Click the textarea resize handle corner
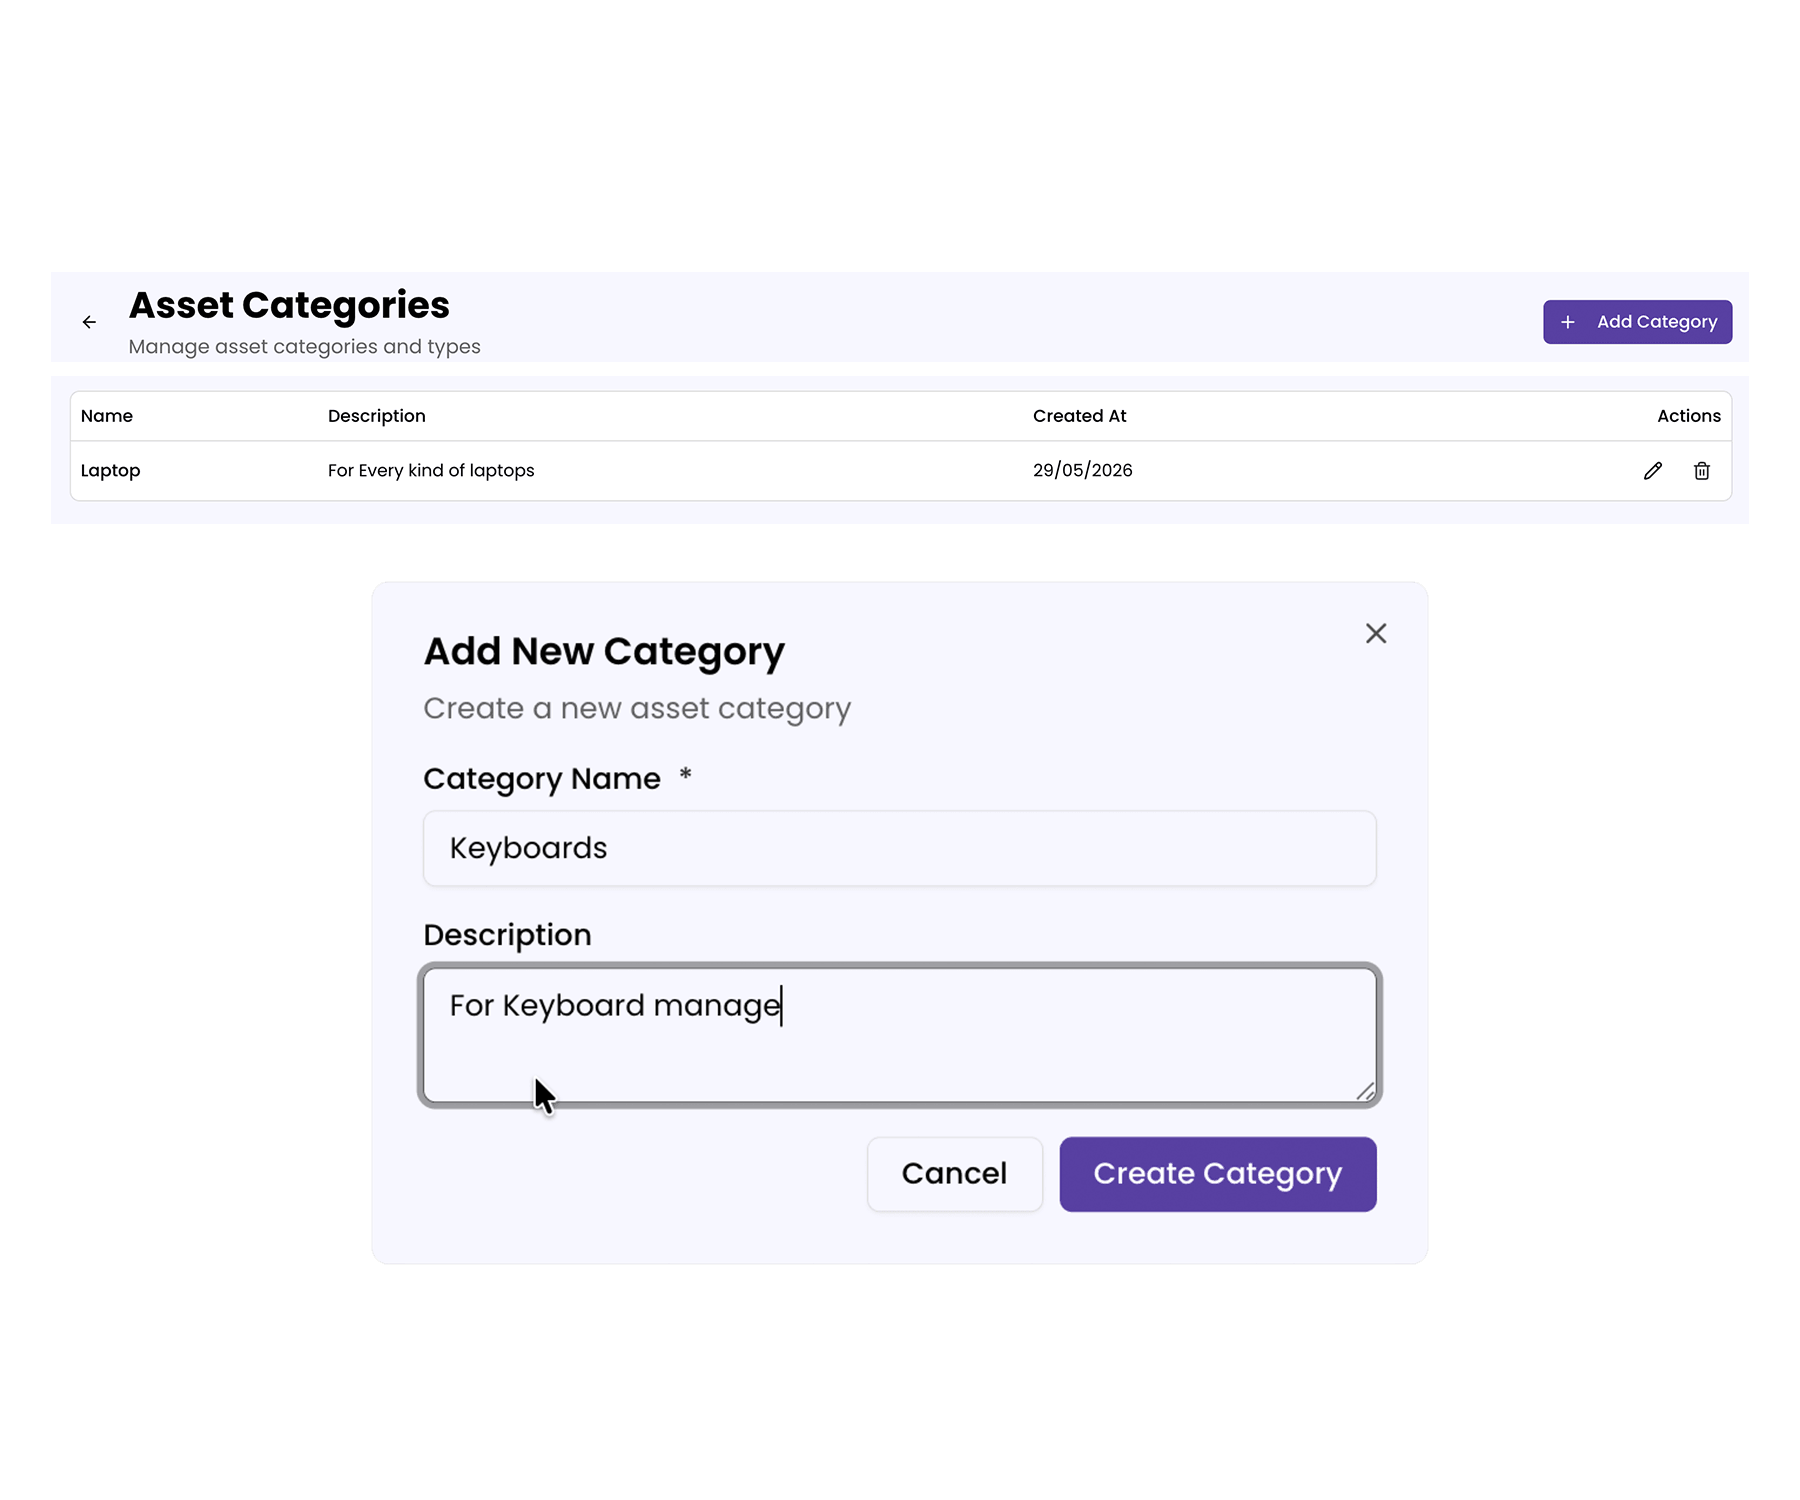Screen dimensions: 1800x1500 [1365, 1091]
